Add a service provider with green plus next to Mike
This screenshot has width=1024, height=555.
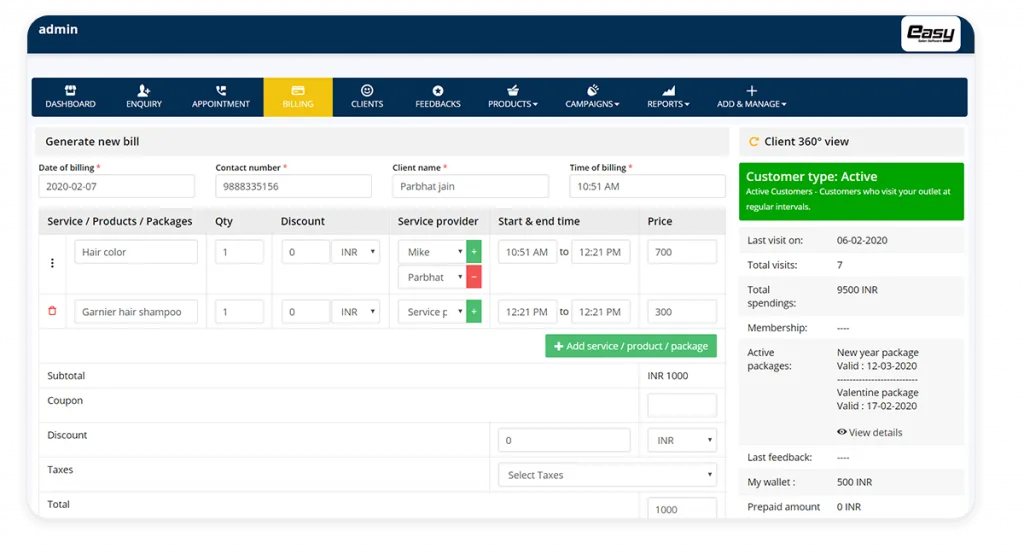coord(474,252)
